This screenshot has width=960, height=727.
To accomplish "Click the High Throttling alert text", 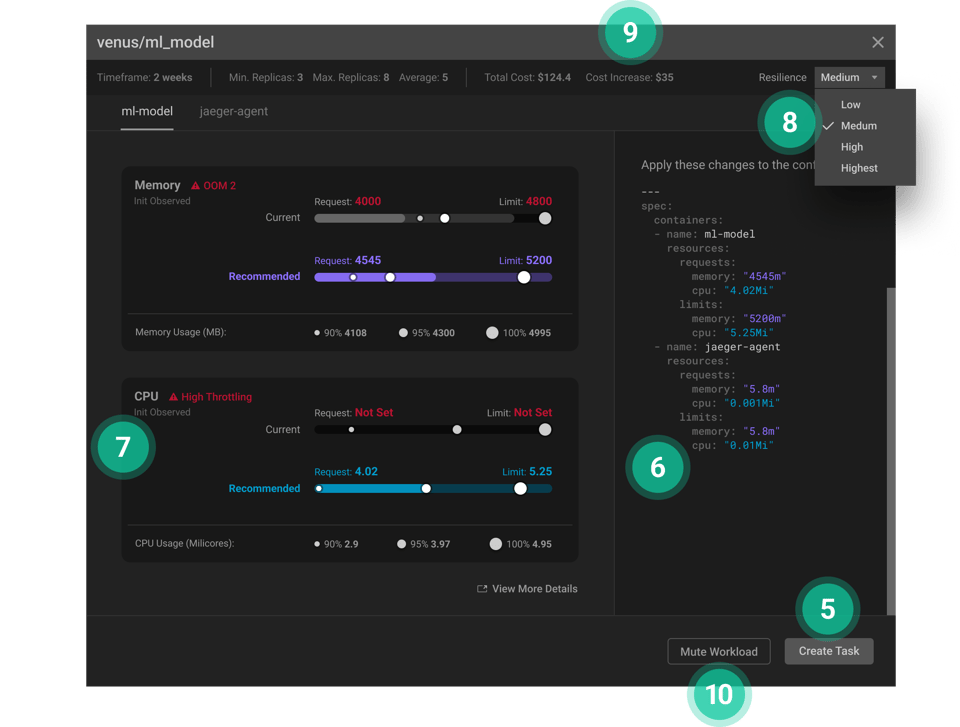I will tap(216, 397).
